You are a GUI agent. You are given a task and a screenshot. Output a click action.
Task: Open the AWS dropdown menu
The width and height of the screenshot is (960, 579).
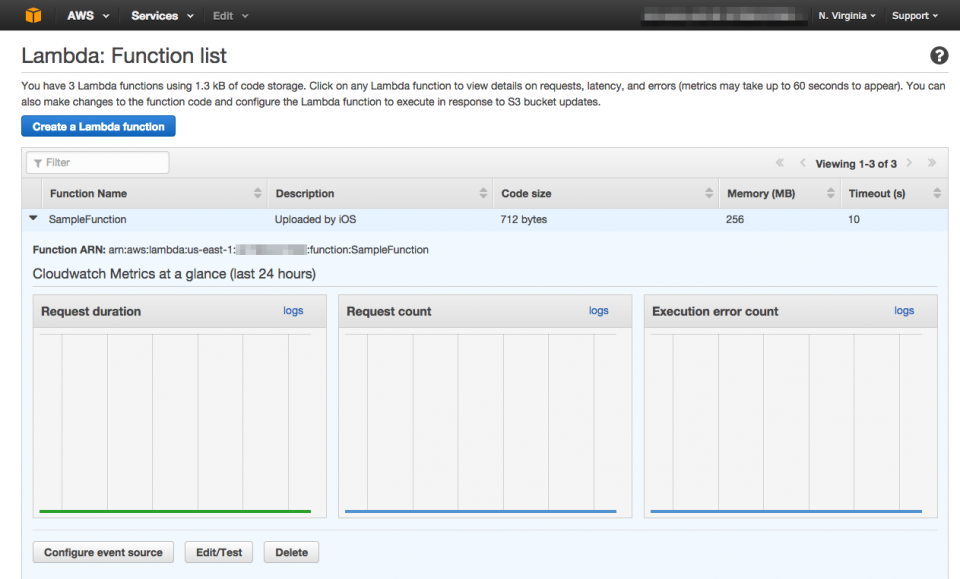[88, 16]
